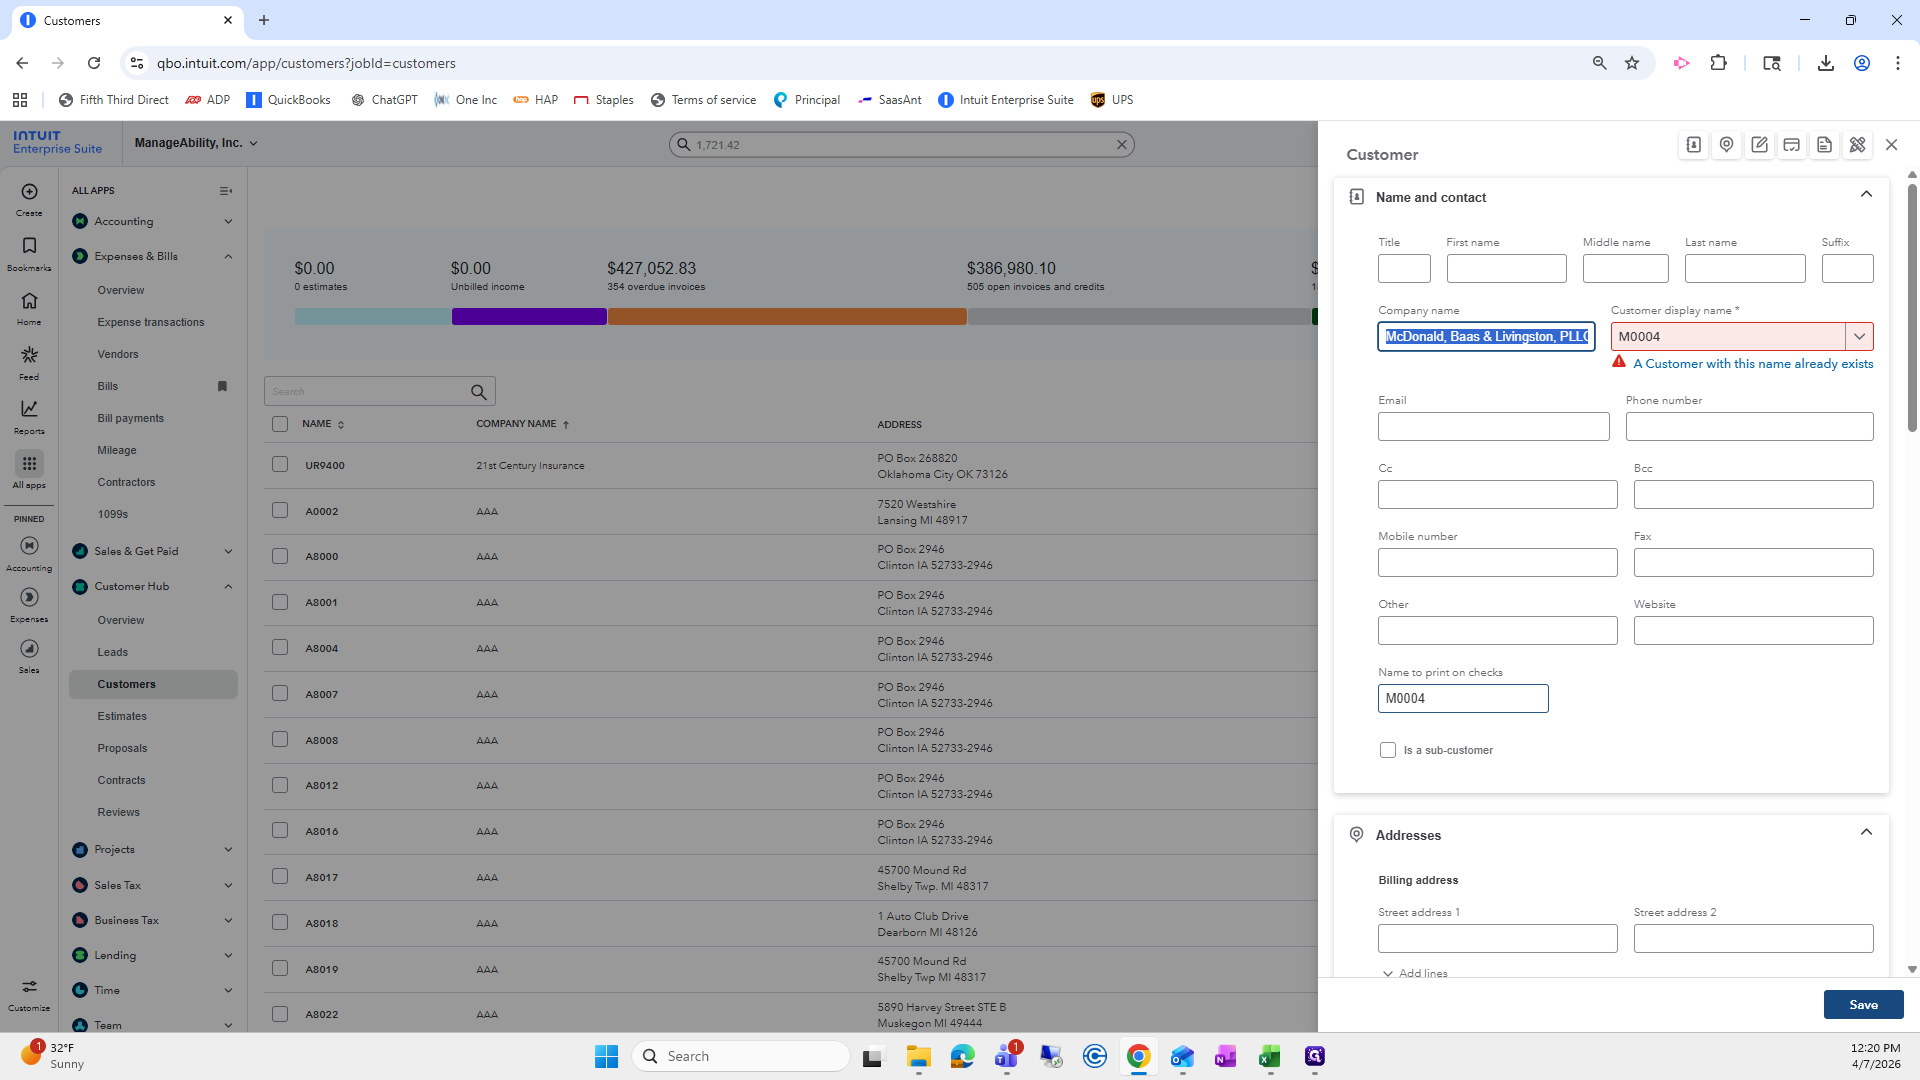1920x1080 pixels.
Task: Click the Save button
Action: (1863, 1005)
